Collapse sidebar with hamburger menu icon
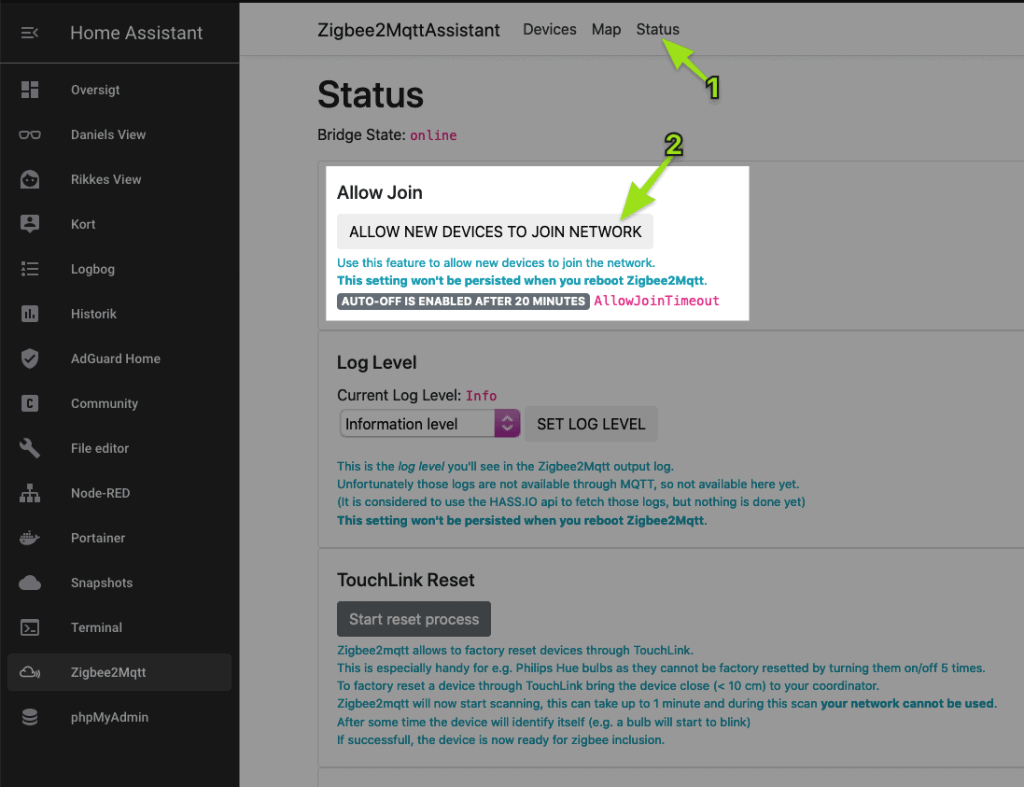1024x787 pixels. pyautogui.click(x=29, y=33)
